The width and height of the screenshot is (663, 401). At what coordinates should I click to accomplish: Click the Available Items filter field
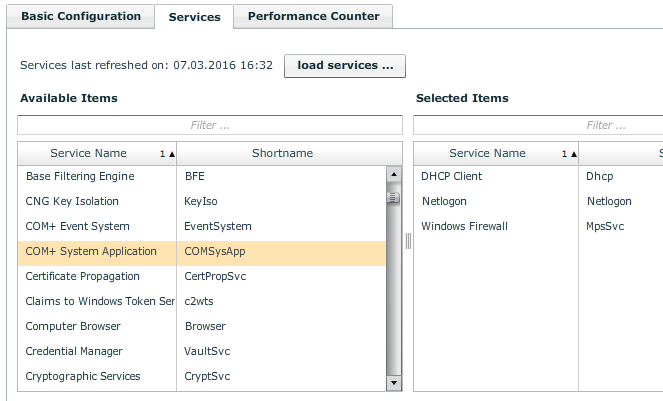tap(210, 125)
